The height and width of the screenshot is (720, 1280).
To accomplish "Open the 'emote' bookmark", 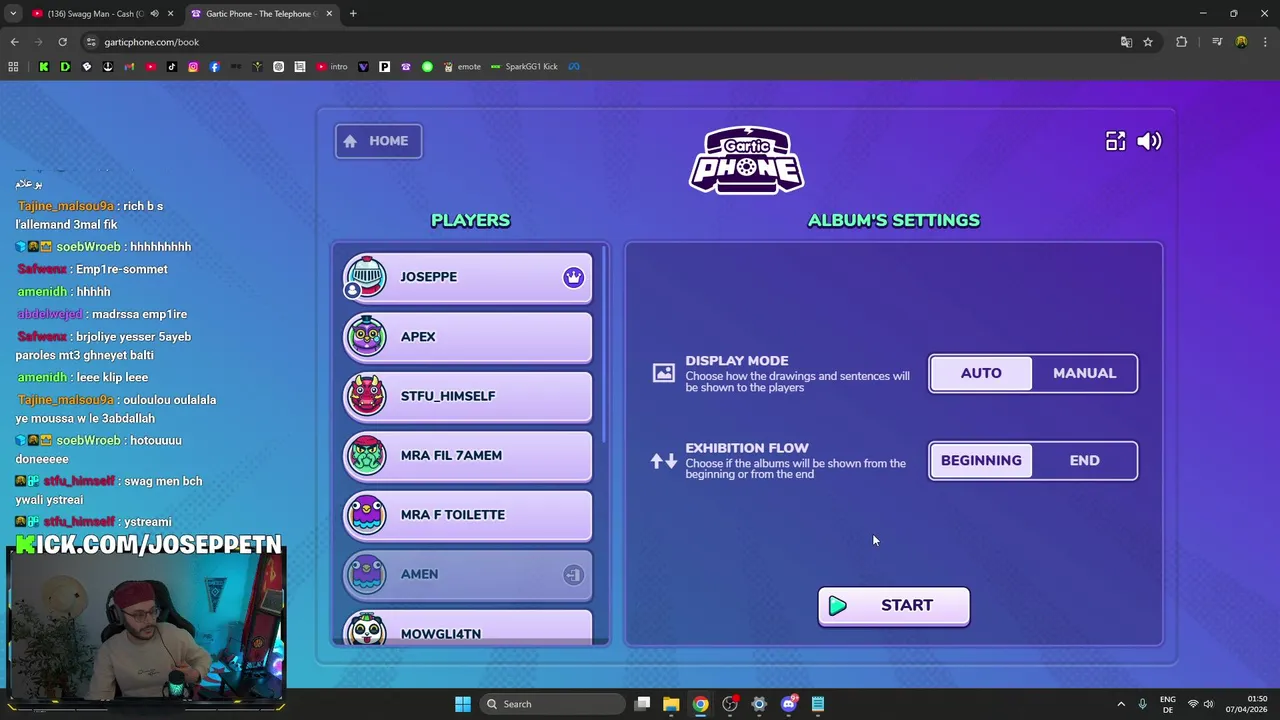I will 463,67.
